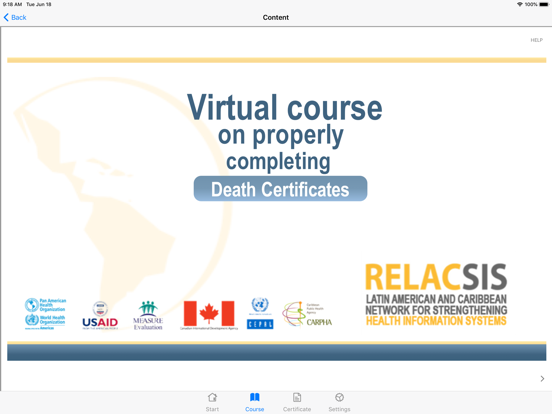The width and height of the screenshot is (552, 414).
Task: Open the Certificate tab
Action: point(297,402)
